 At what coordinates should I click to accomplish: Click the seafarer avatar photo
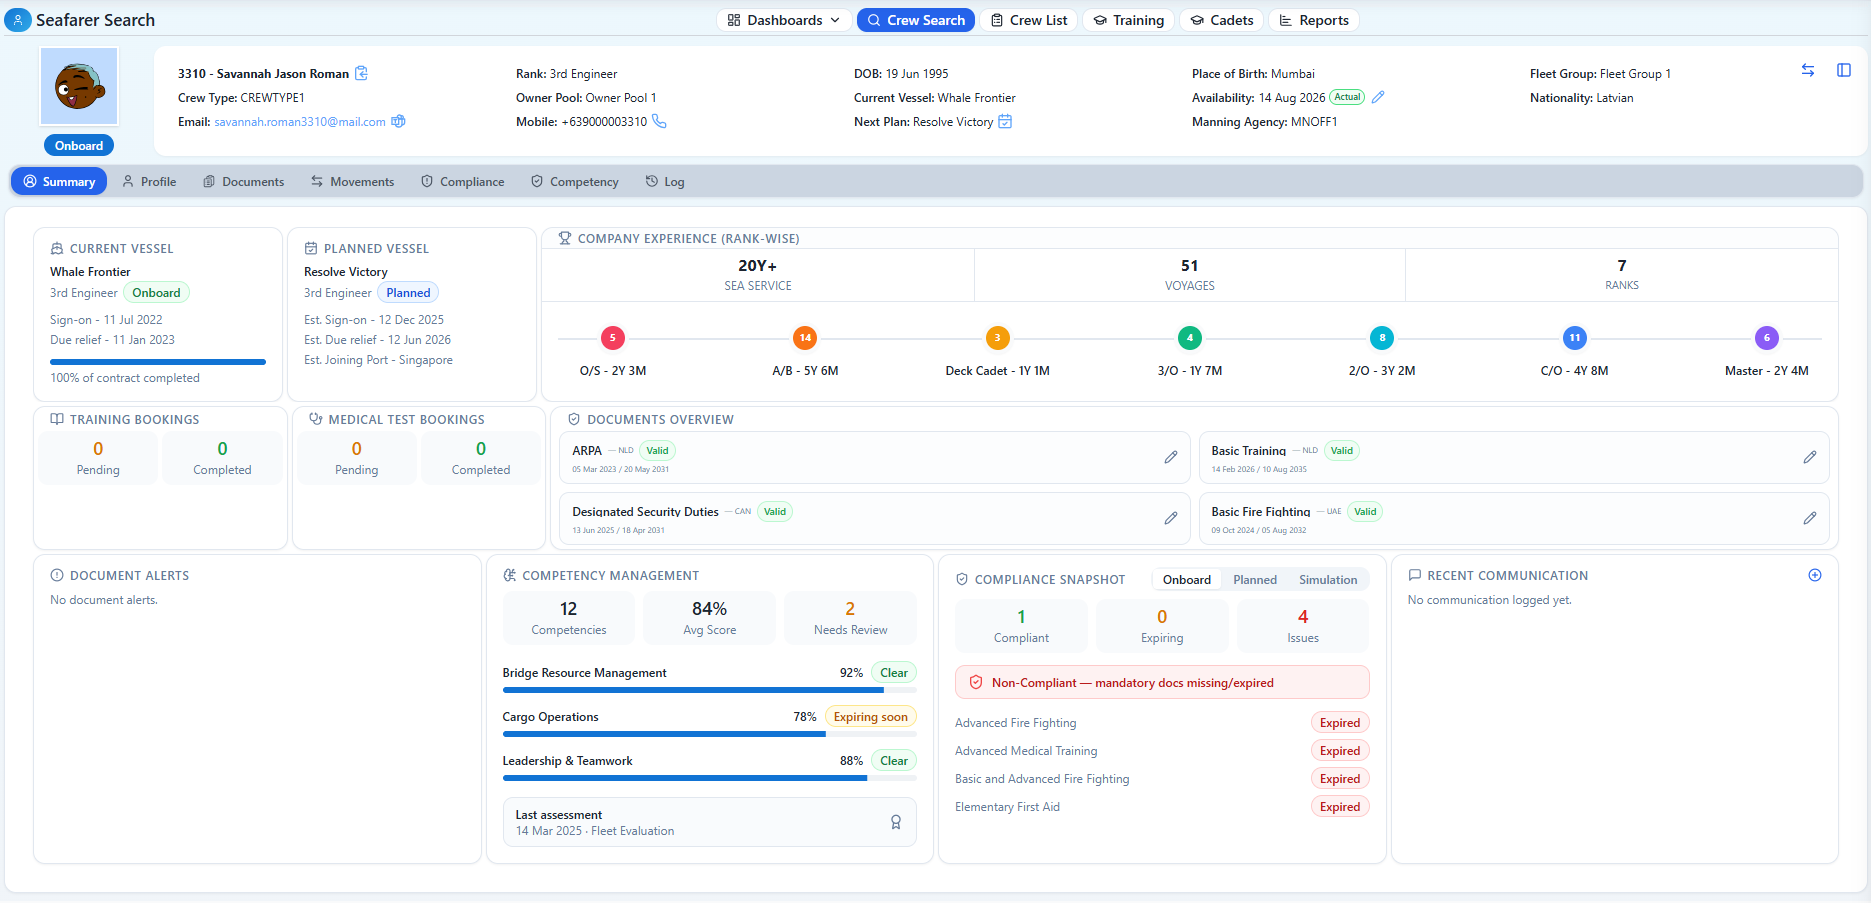(x=79, y=87)
